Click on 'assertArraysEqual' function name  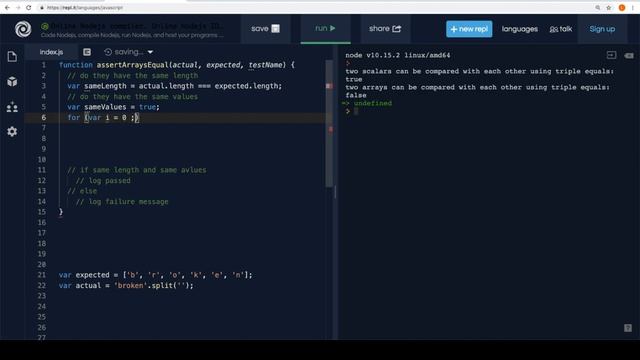click(133, 65)
